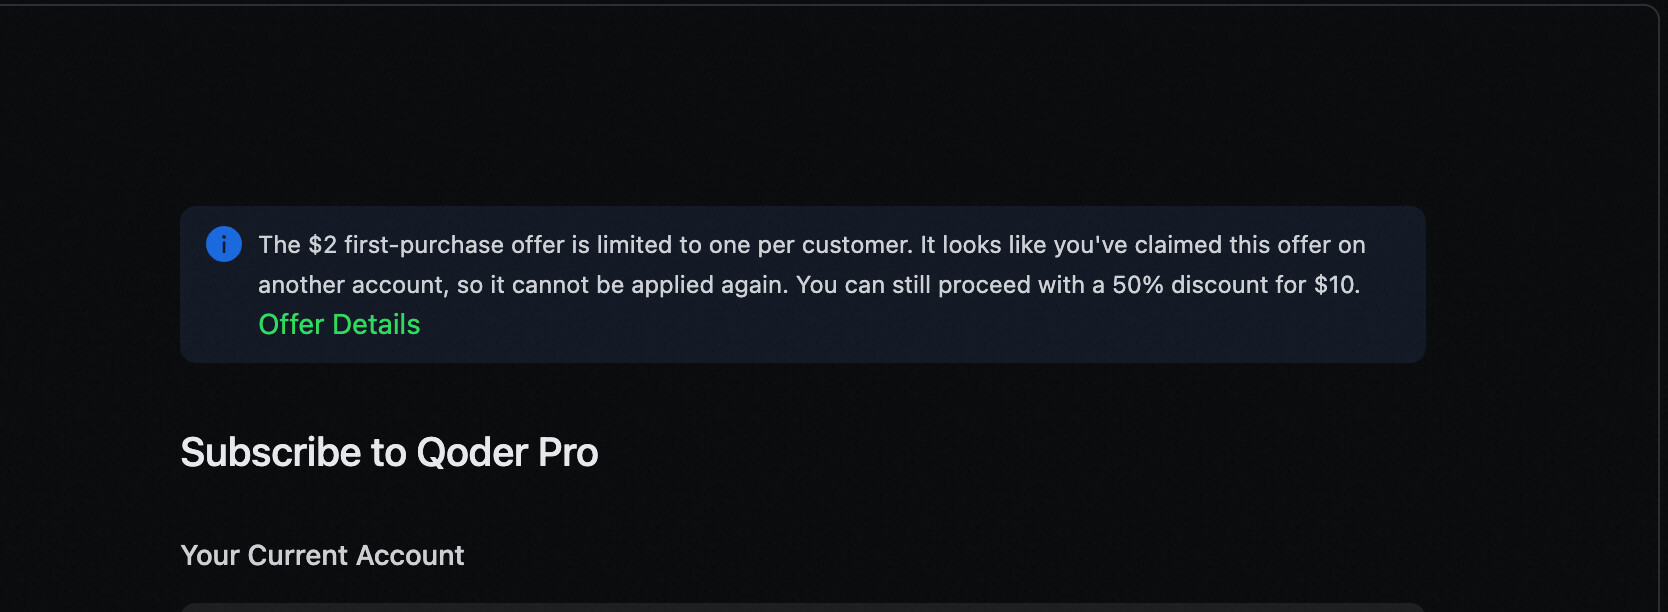Click the account card edge below "Your Current Account"

[800, 607]
